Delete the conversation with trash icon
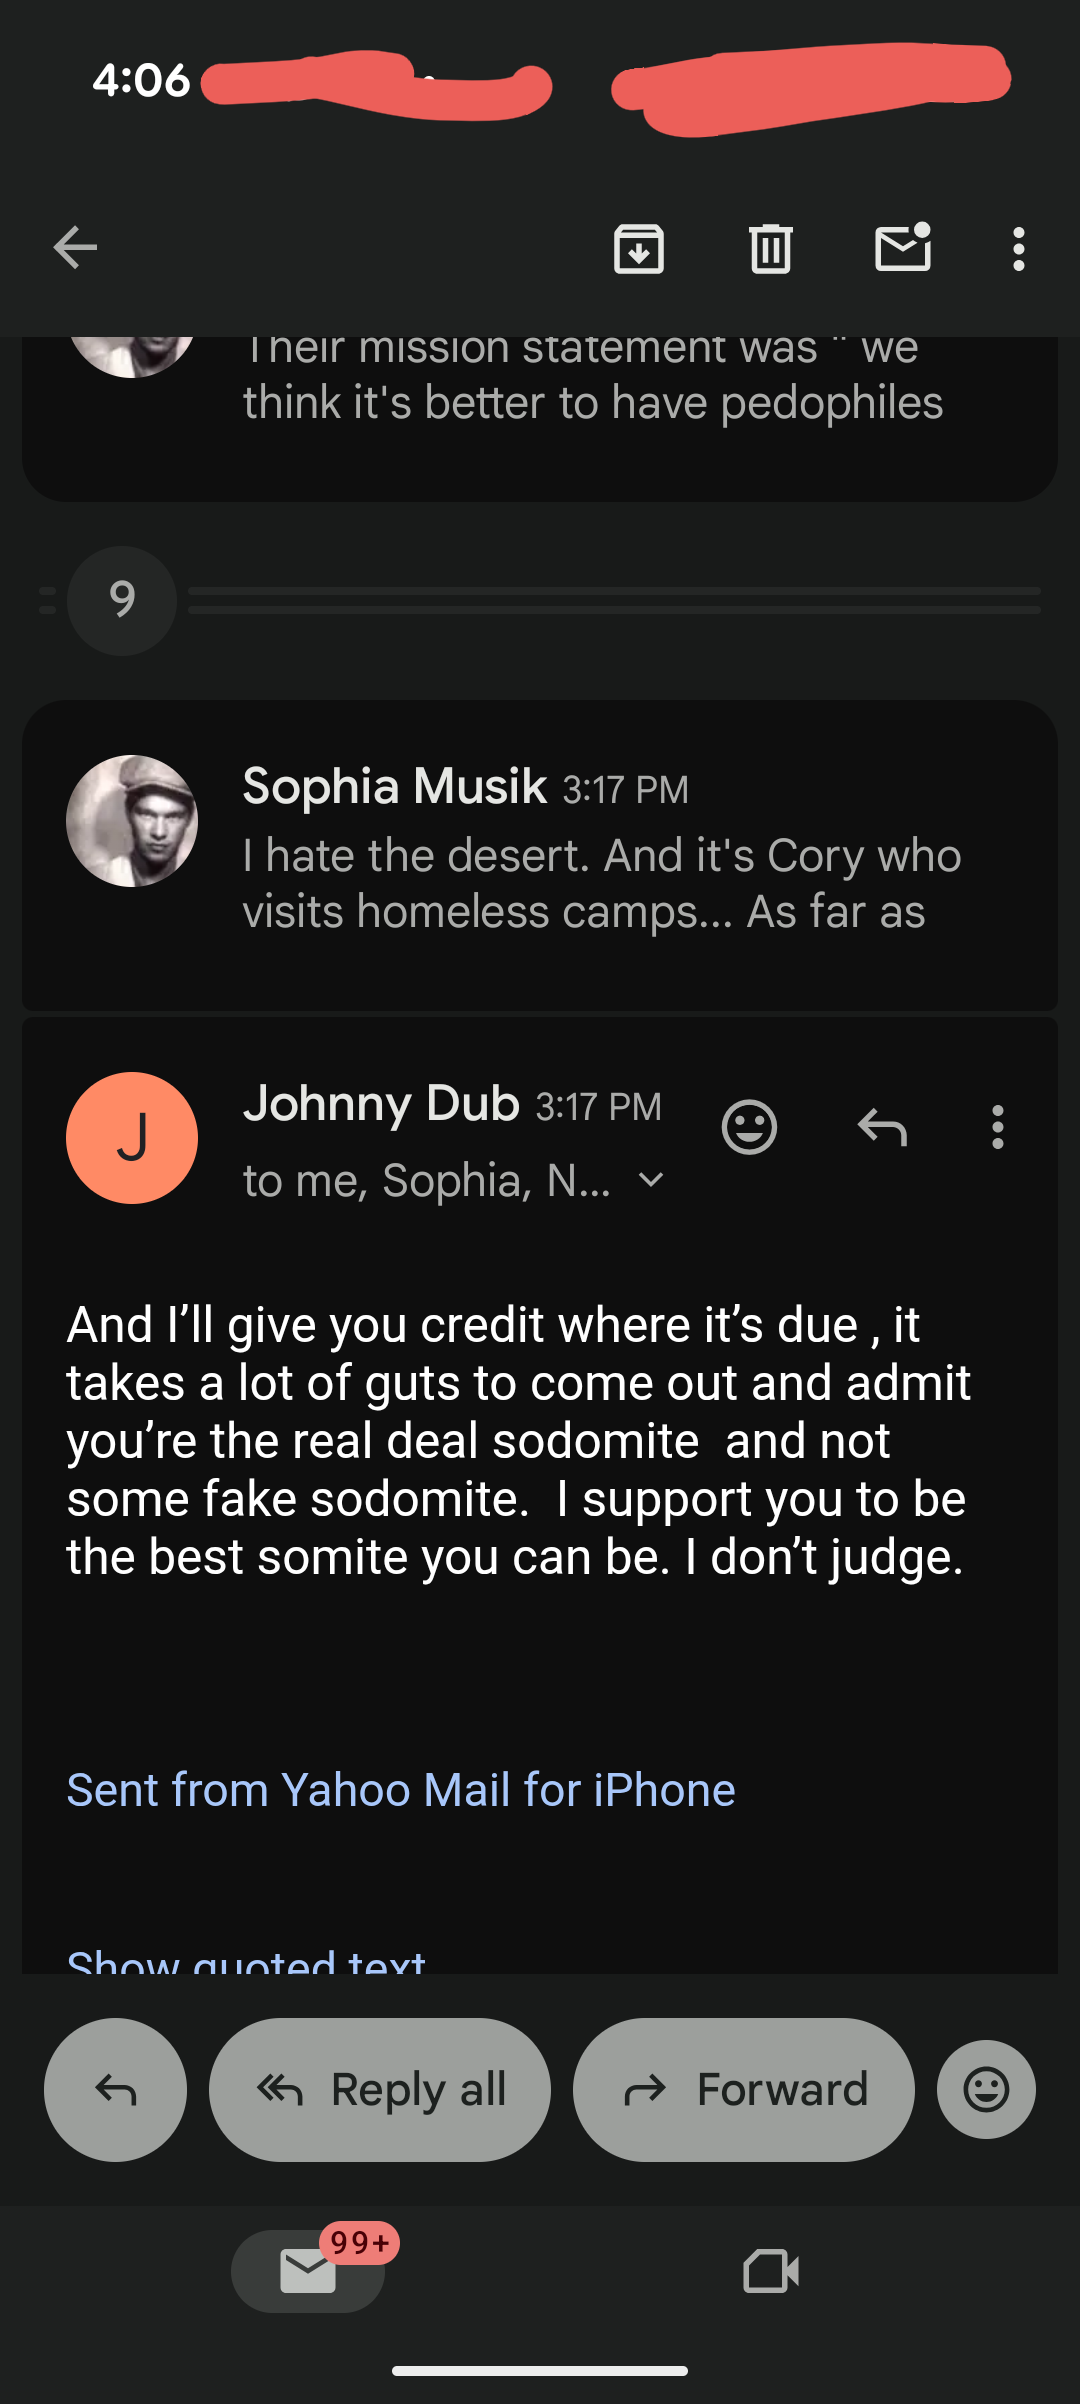Viewport: 1080px width, 2404px height. tap(771, 248)
